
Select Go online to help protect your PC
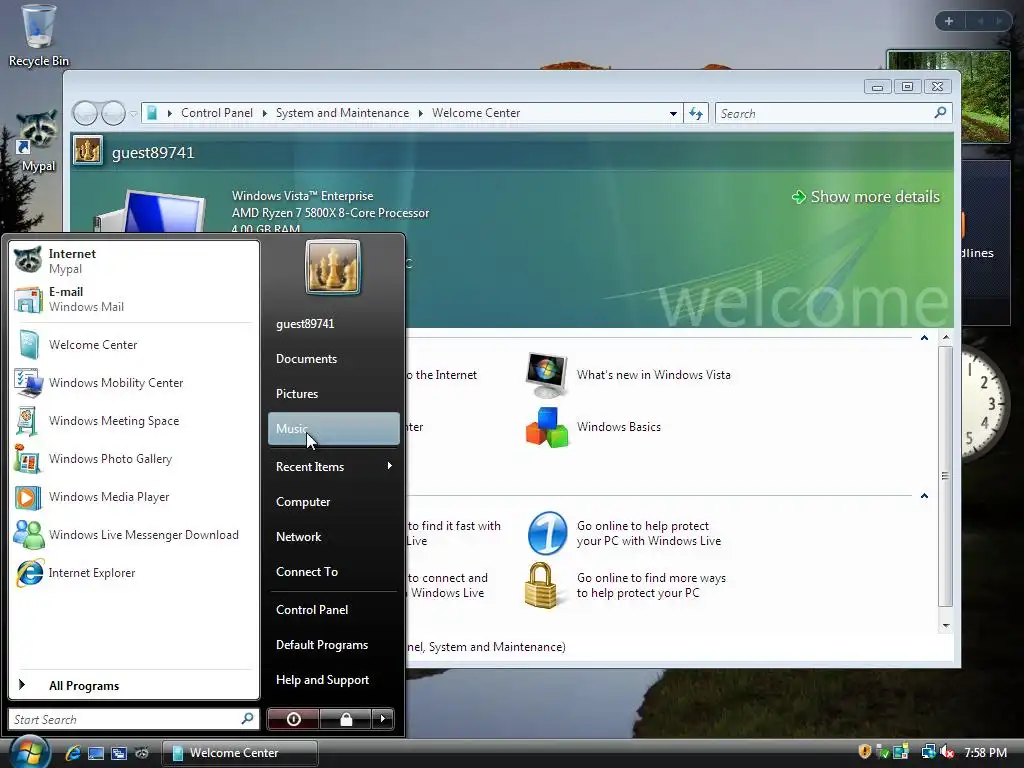[624, 534]
